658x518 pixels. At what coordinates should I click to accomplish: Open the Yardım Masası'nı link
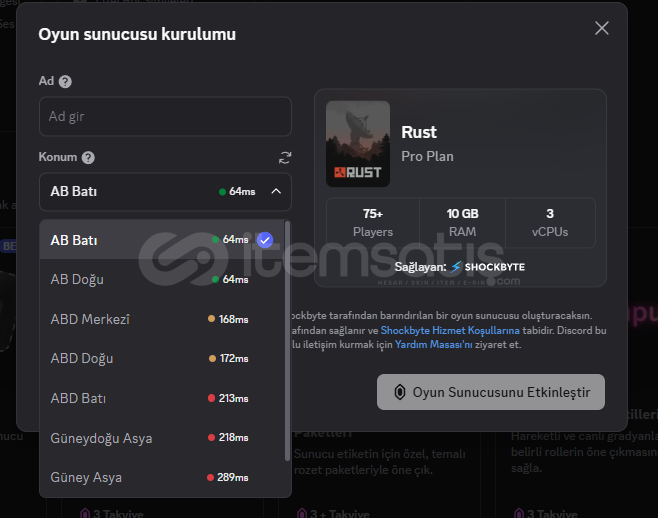pos(433,345)
